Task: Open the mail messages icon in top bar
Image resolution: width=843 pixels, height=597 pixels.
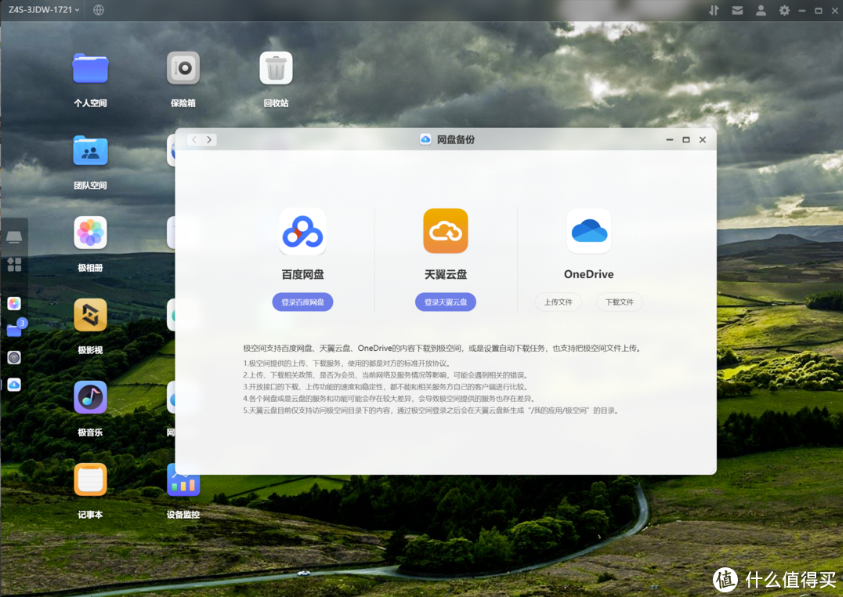Action: pos(738,10)
